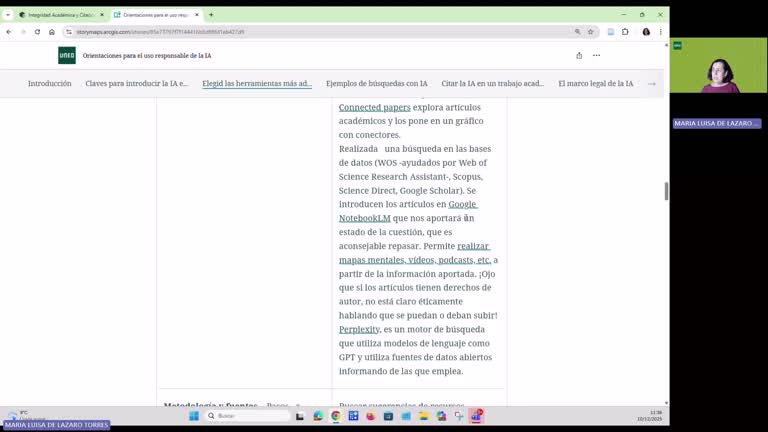This screenshot has width=768, height=432.
Task: Open Task View on the taskbar
Action: (x=300, y=416)
